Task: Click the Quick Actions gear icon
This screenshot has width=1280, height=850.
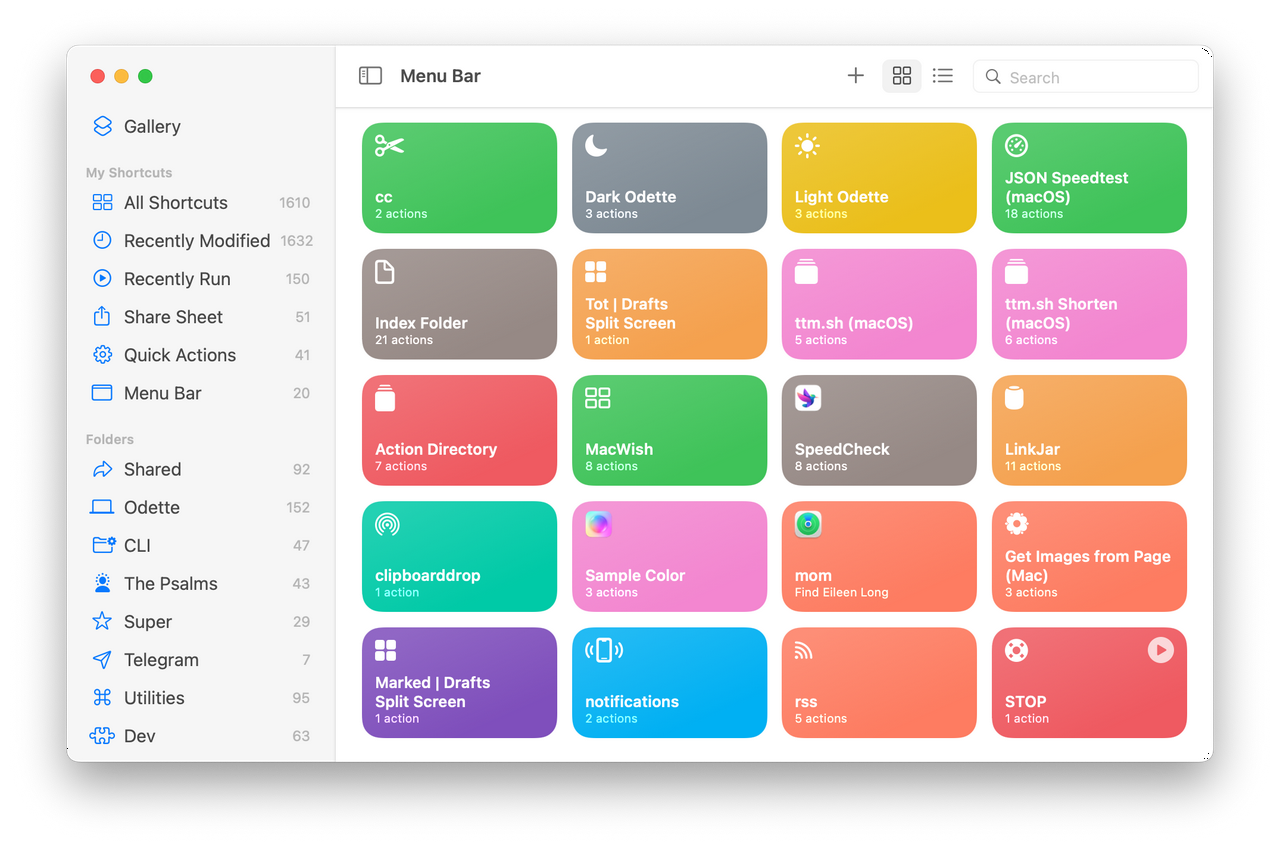Action: coord(102,355)
